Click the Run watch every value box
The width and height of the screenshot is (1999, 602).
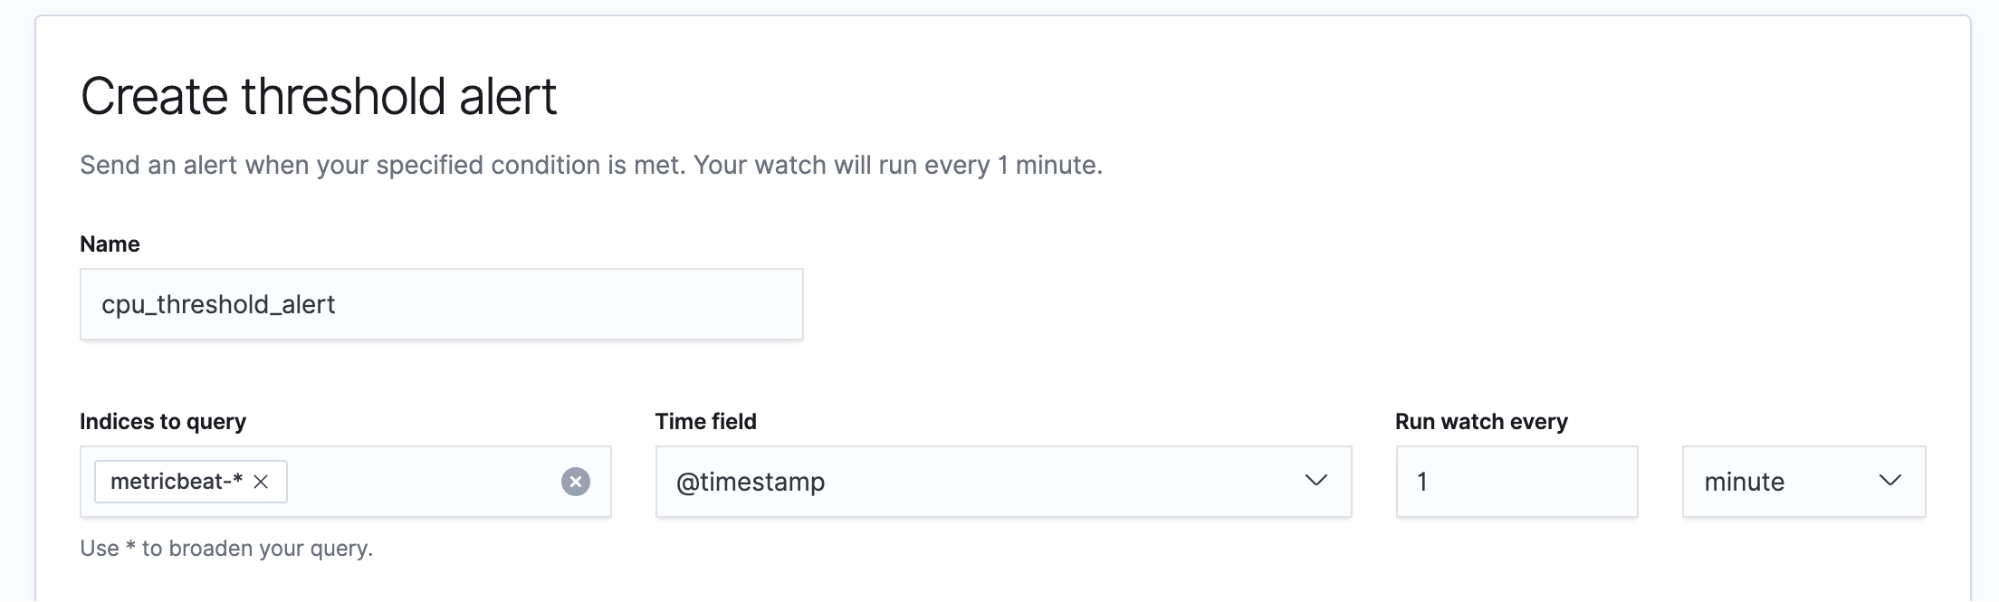coord(1515,481)
